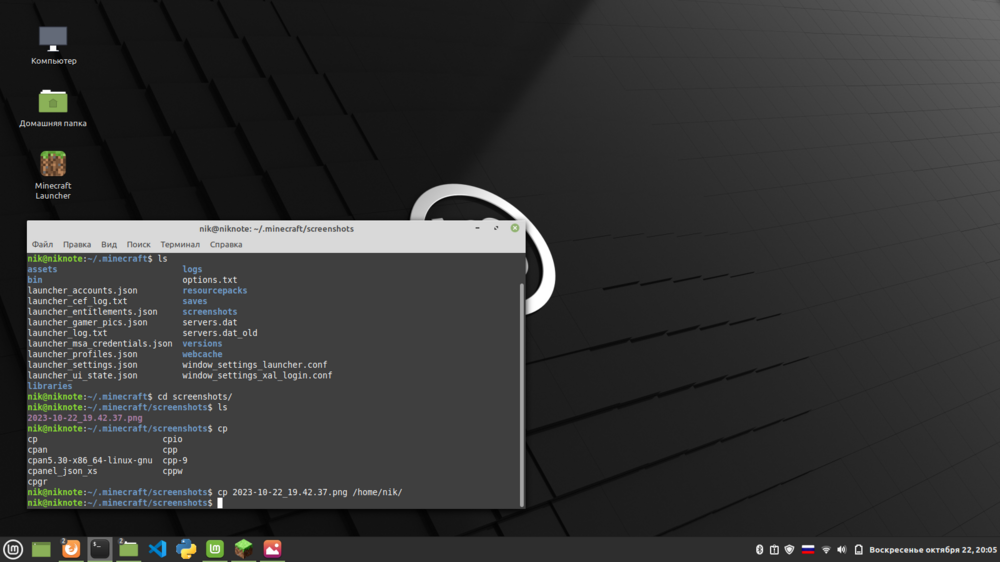Click the shield security tray icon
Screen dimensions: 1000x562
(790, 549)
